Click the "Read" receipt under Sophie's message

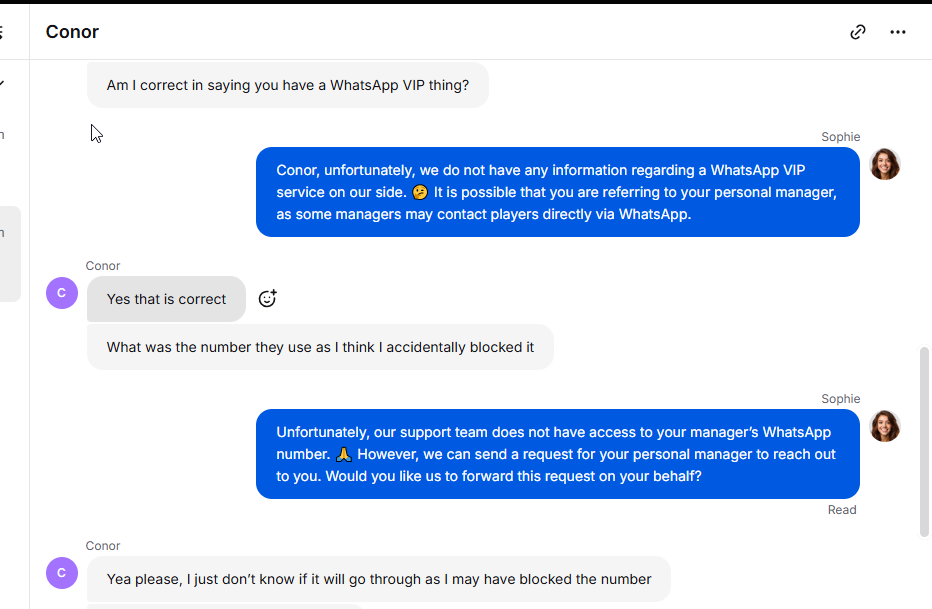point(842,510)
